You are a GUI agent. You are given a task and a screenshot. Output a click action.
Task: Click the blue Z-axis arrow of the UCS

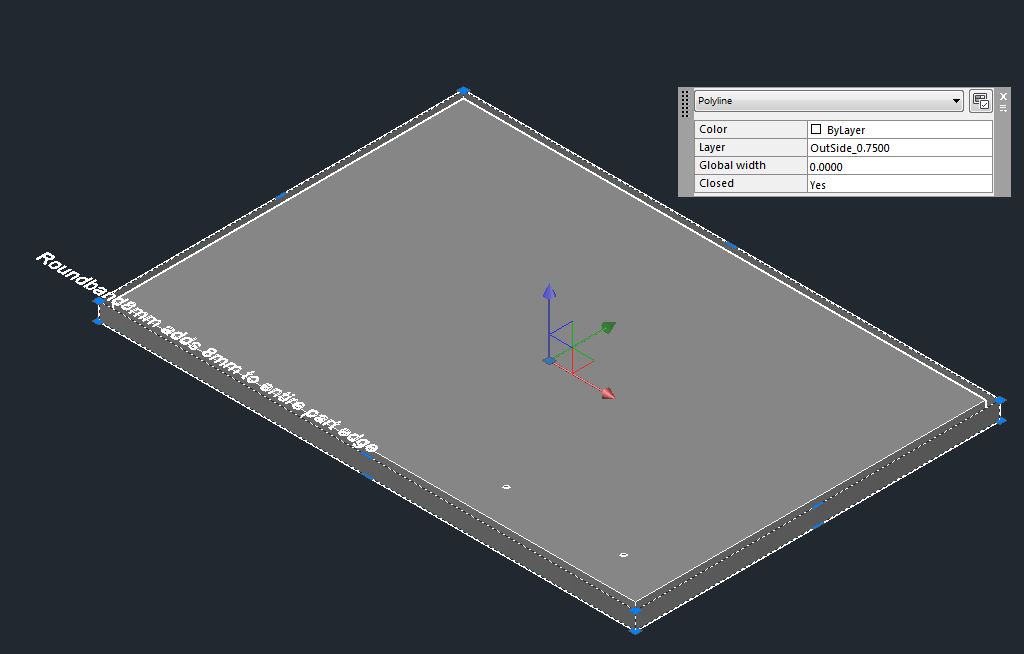tap(550, 292)
